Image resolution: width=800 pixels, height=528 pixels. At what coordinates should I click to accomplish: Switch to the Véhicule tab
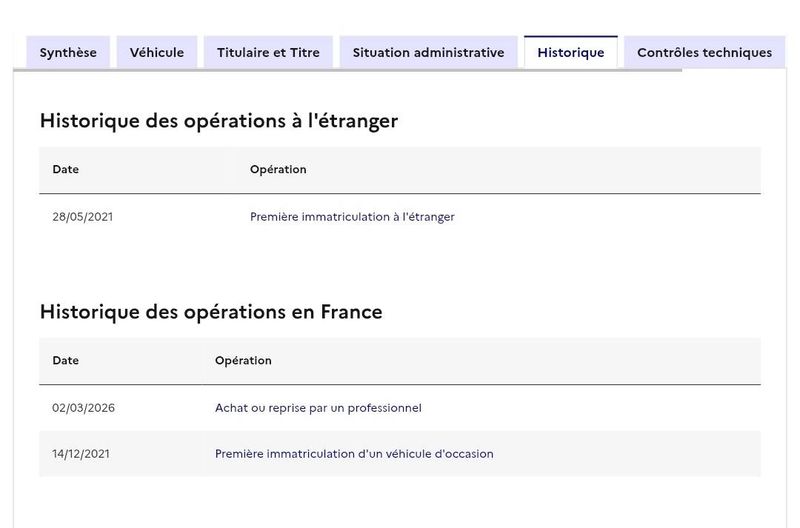click(x=157, y=52)
